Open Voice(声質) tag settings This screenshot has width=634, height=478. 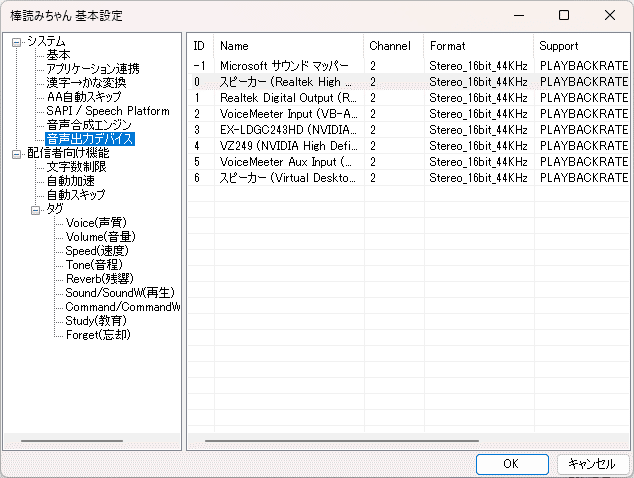point(96,223)
